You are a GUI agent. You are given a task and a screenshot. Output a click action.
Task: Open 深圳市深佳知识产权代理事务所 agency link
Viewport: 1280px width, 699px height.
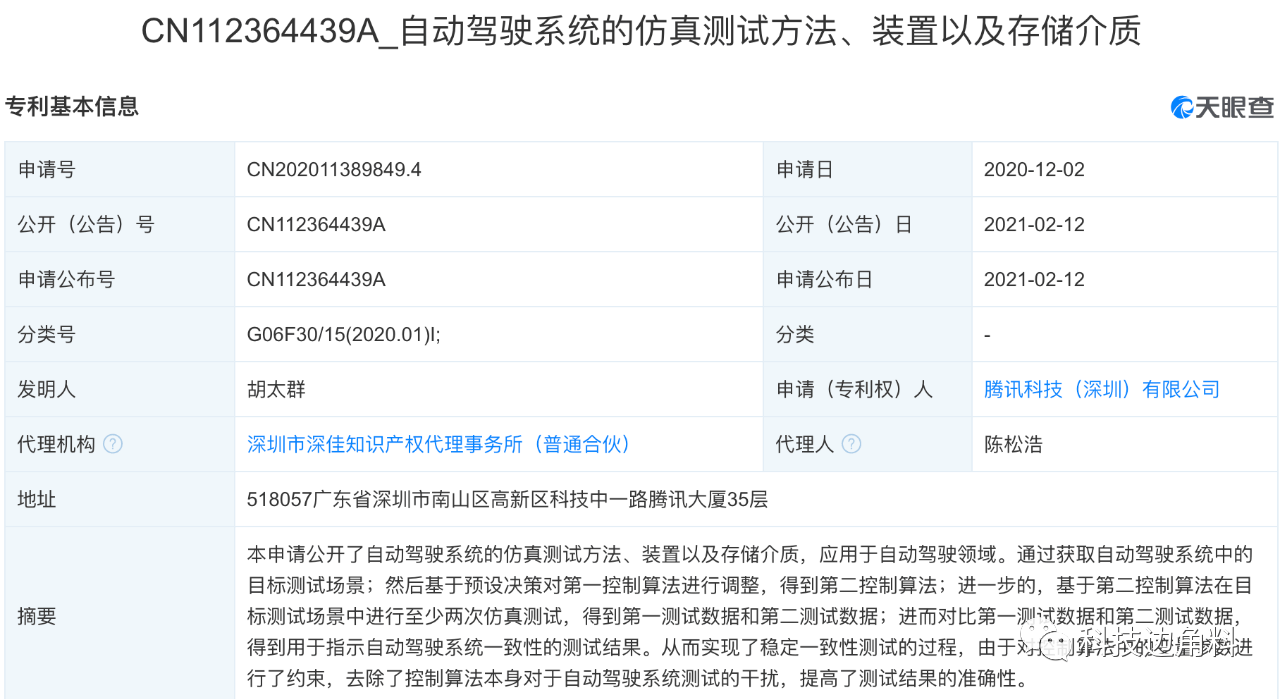440,444
